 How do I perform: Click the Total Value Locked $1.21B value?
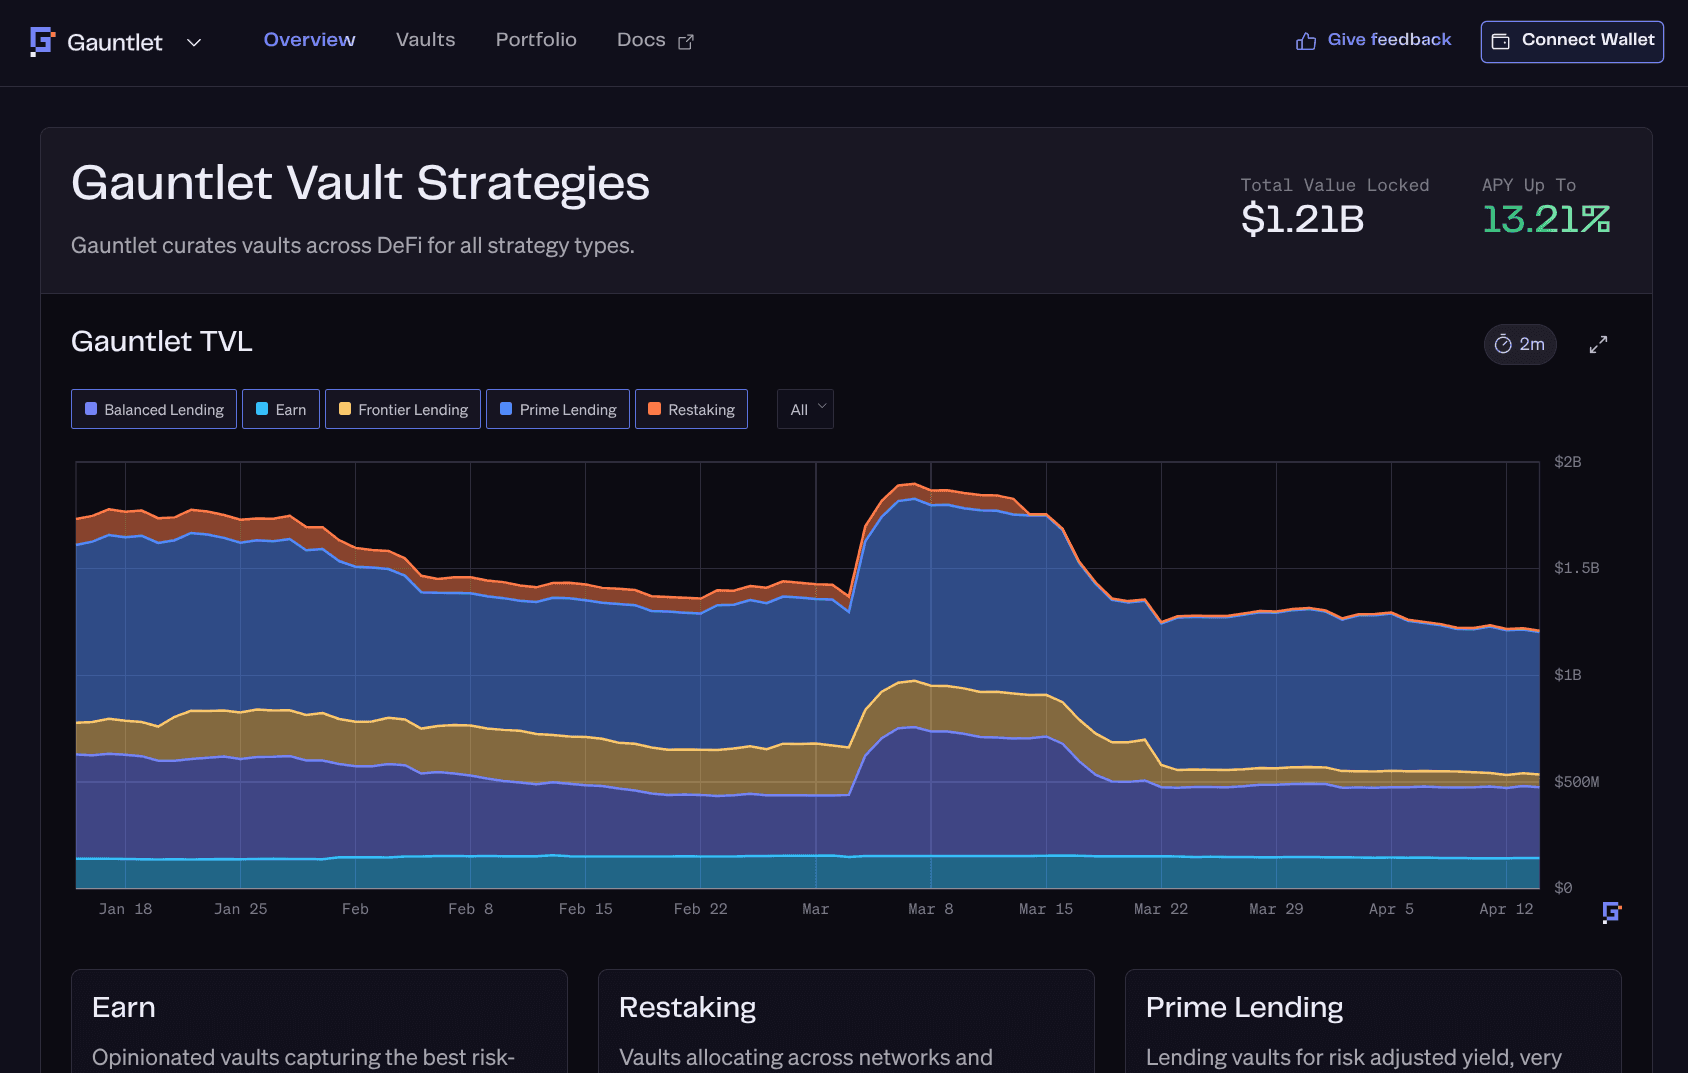point(1303,219)
